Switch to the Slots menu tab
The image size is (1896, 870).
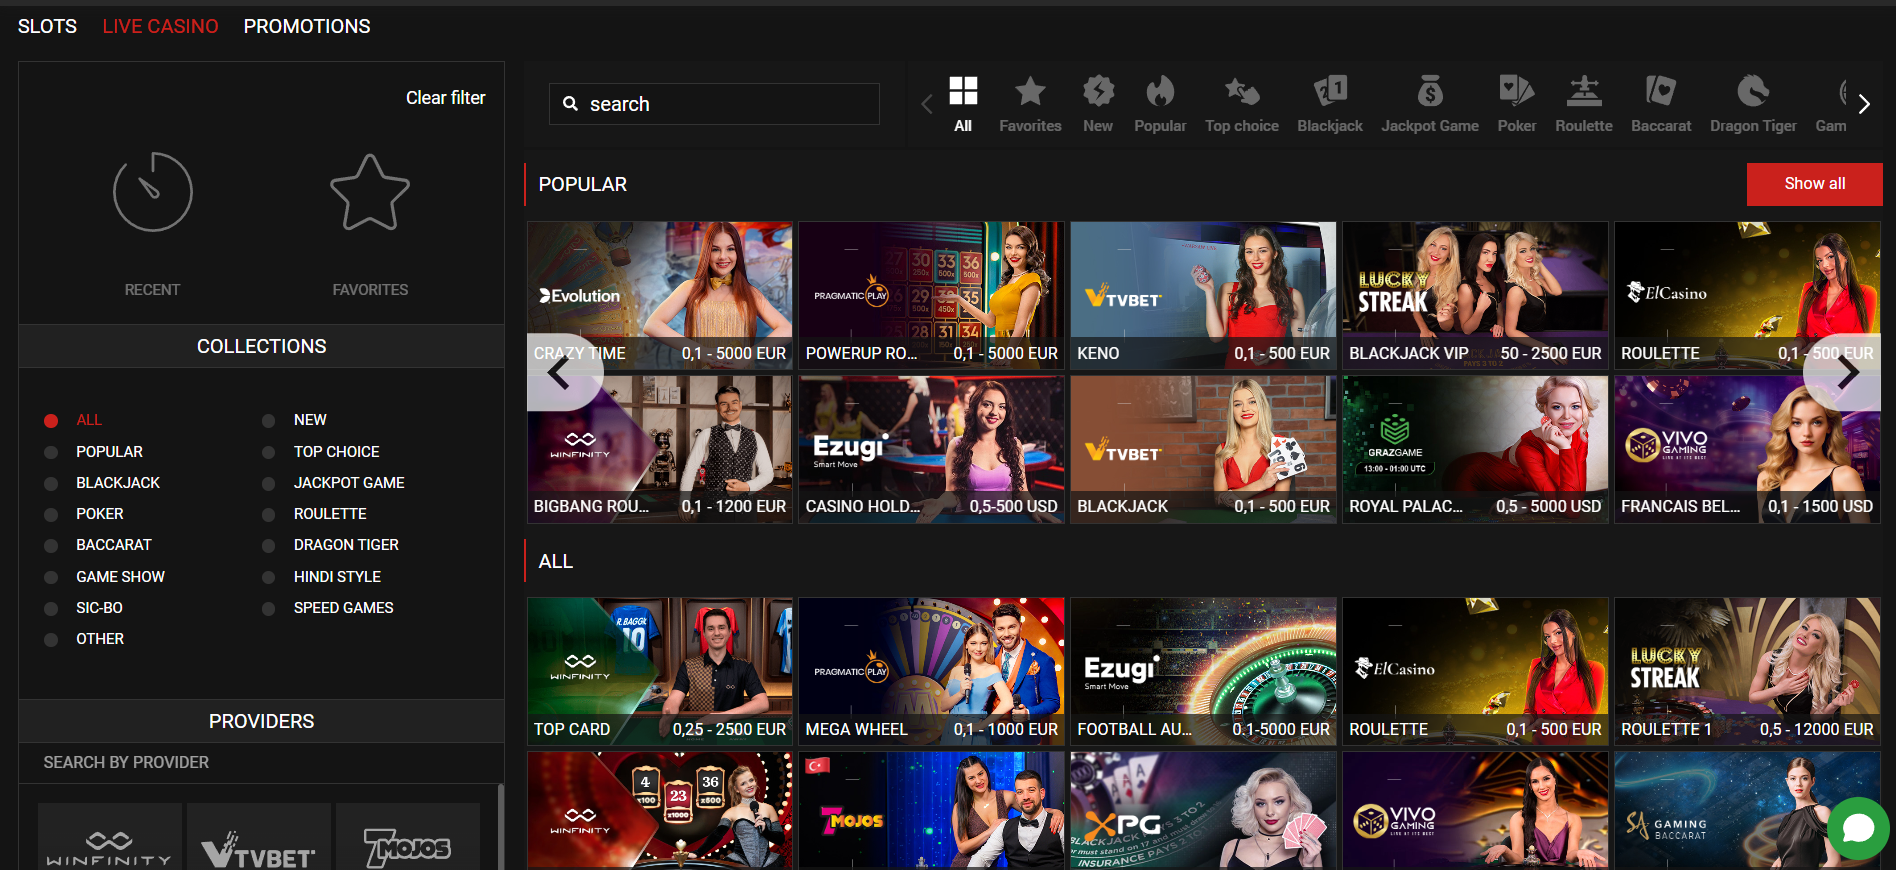click(x=47, y=27)
